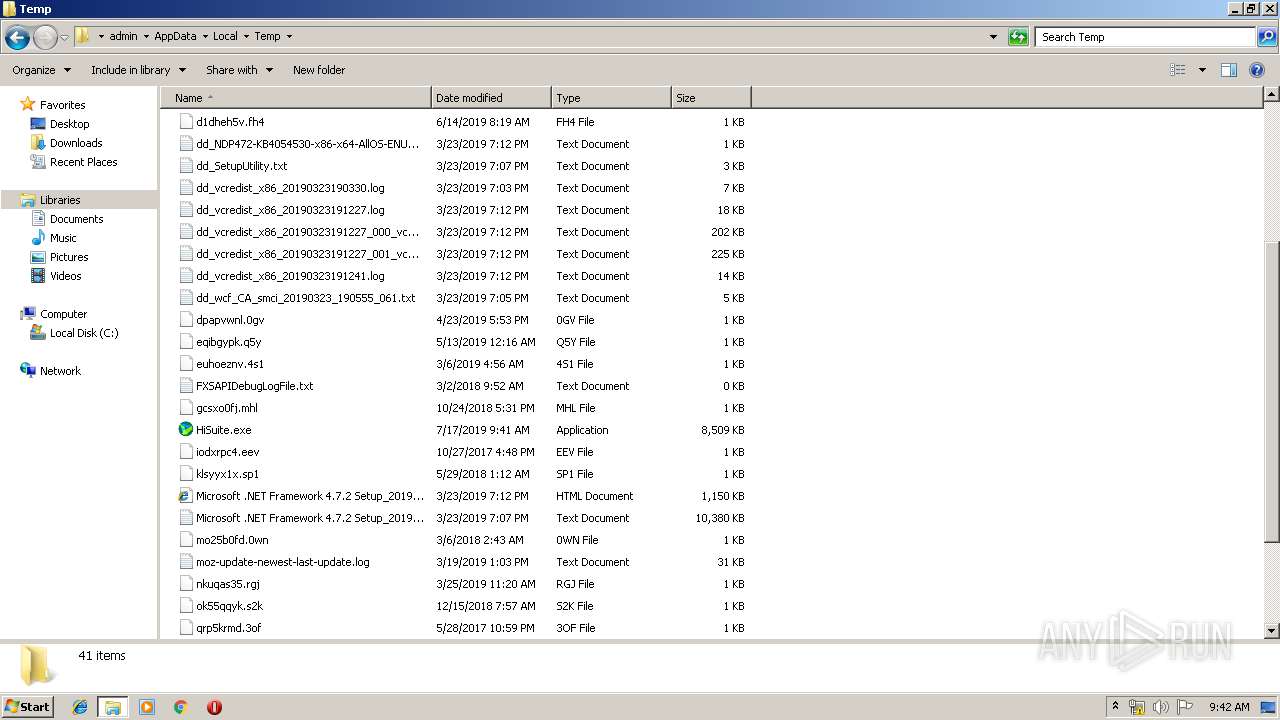Screen dimensions: 1280x720
Task: Select Favorites in navigation pane
Action: tap(62, 105)
